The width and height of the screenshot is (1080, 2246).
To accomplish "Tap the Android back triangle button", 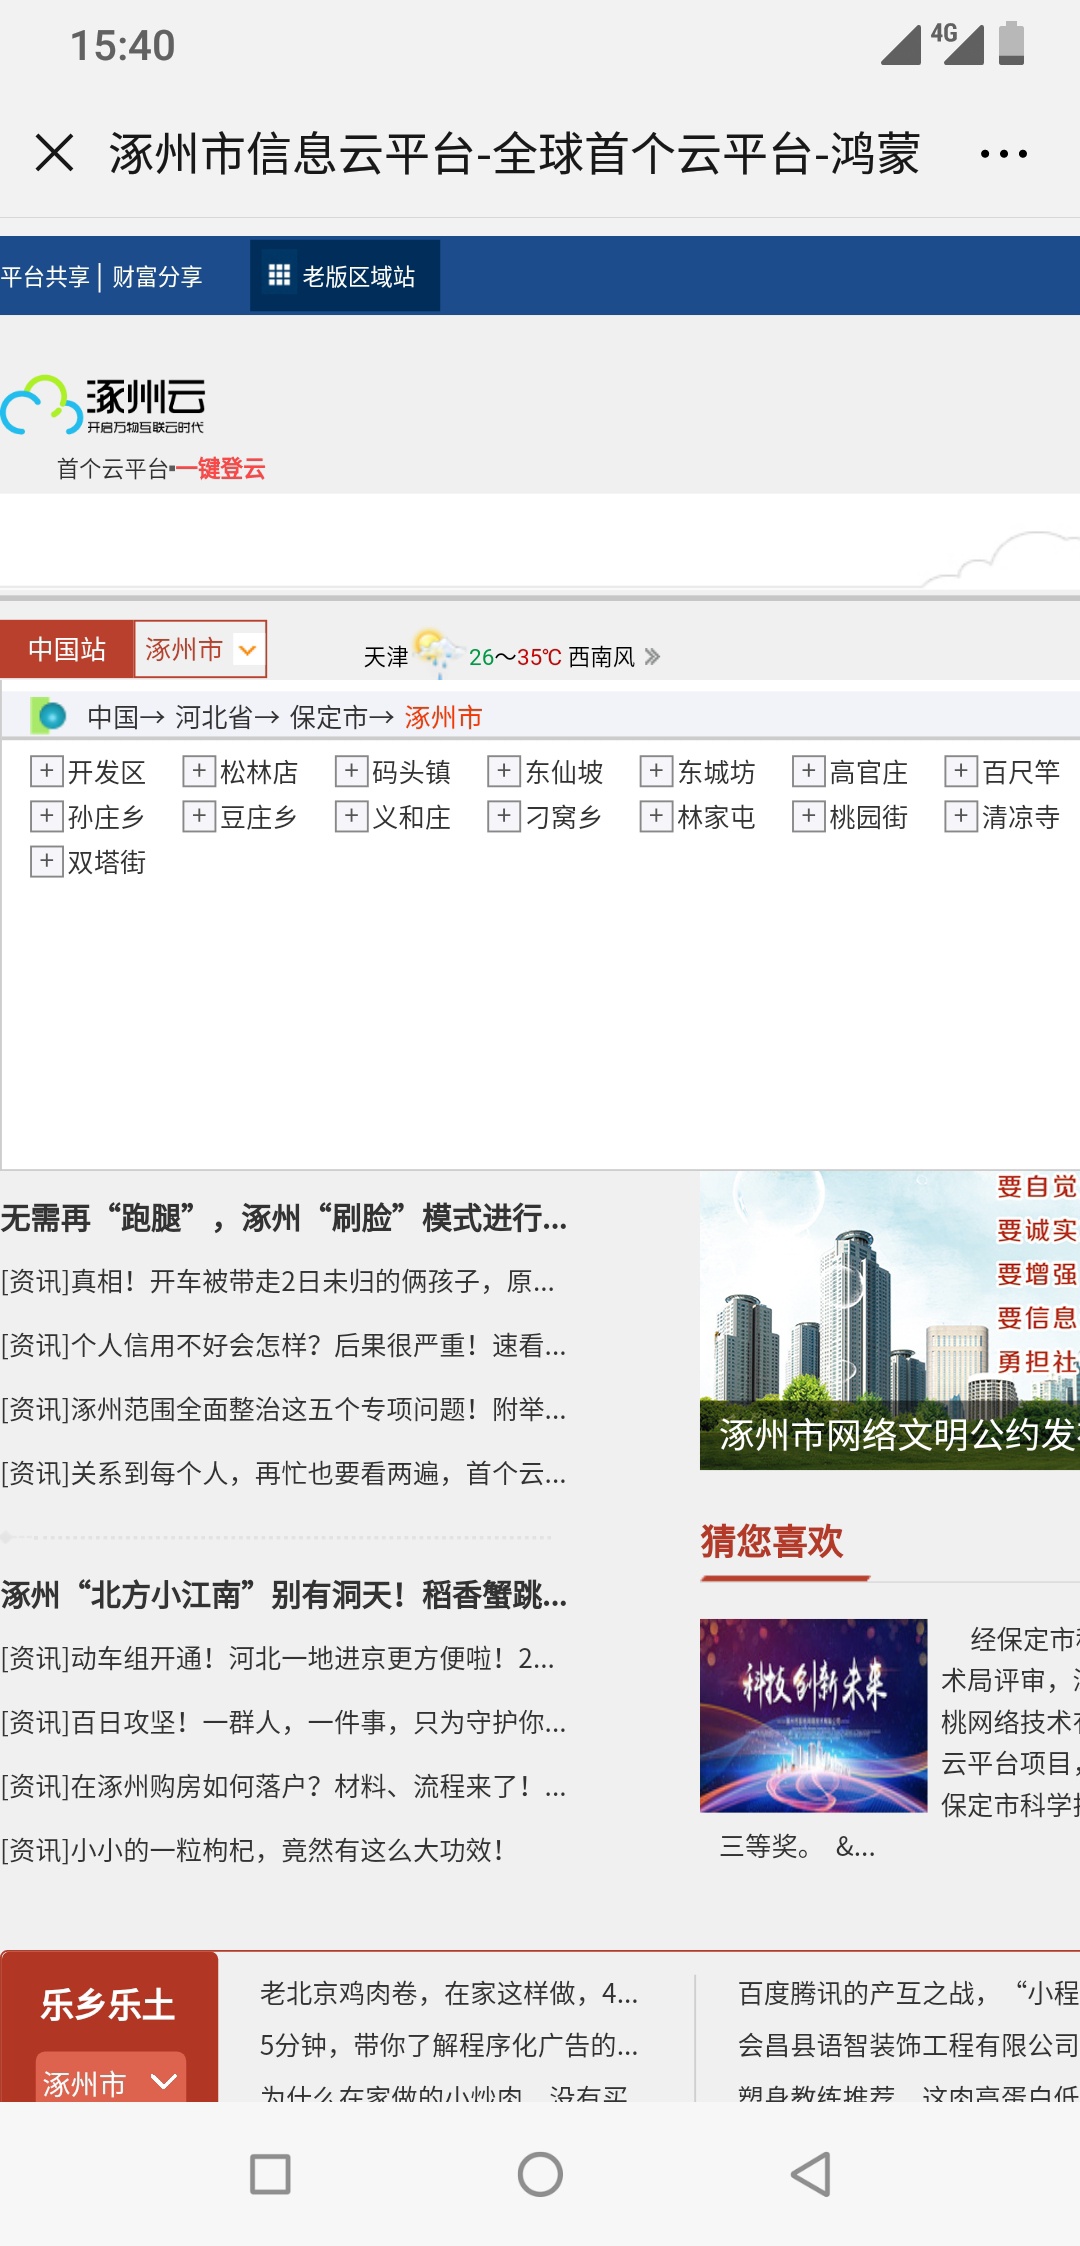I will pos(810,2173).
